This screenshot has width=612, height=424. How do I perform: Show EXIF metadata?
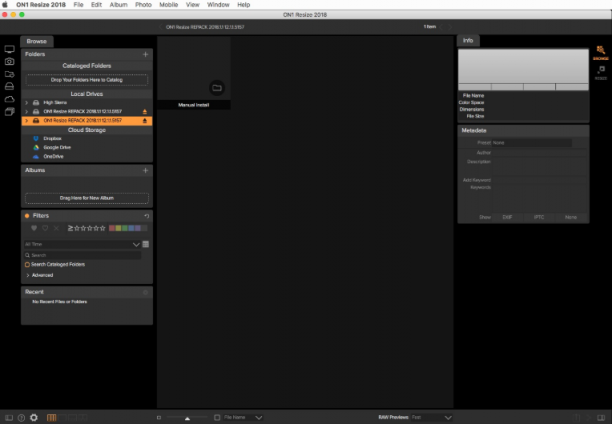pos(507,217)
